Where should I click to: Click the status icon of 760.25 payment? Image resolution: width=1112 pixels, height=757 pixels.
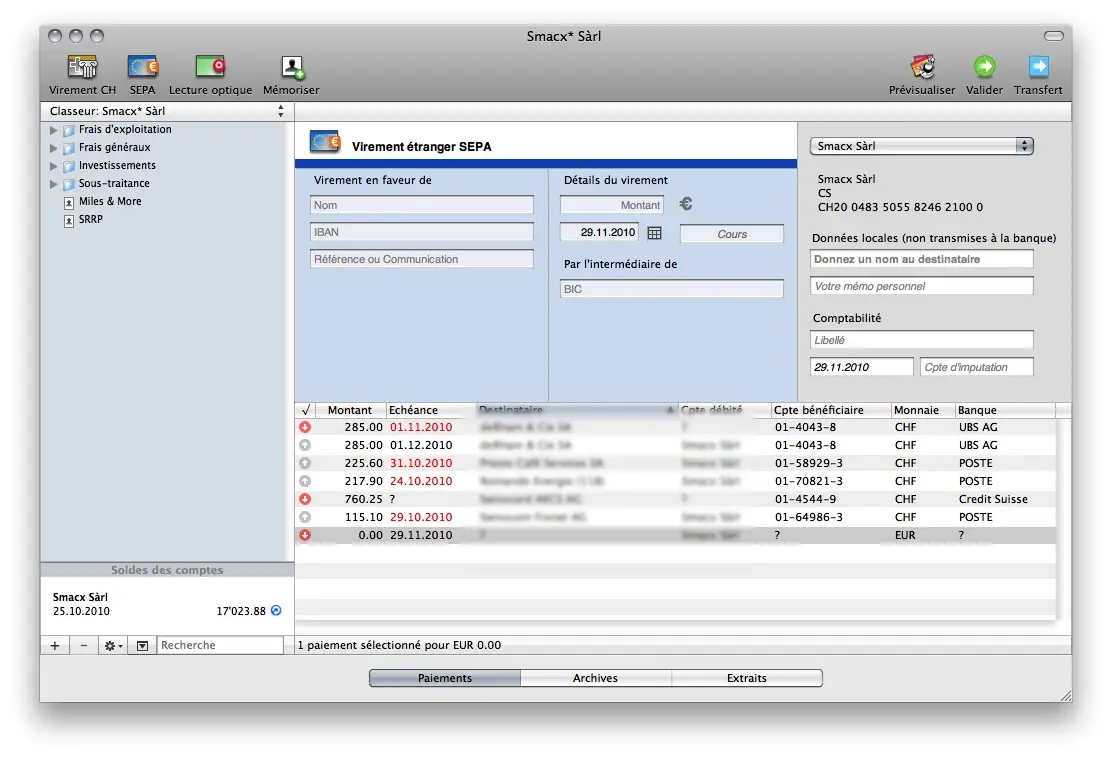[305, 499]
